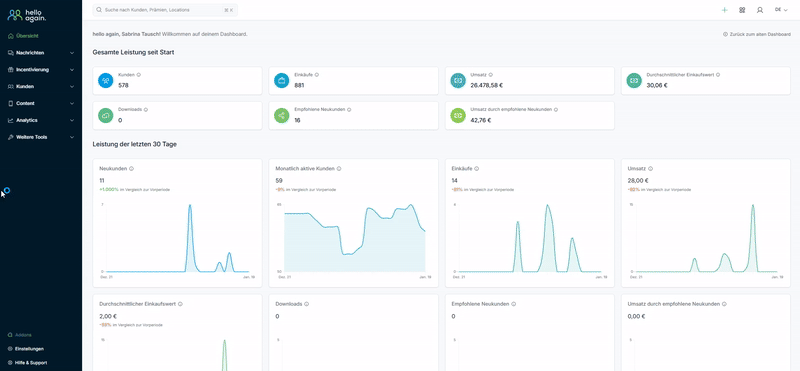Screen dimensions: 800x371
Task: Expand the Nachrichten menu chevron
Action: (x=72, y=53)
